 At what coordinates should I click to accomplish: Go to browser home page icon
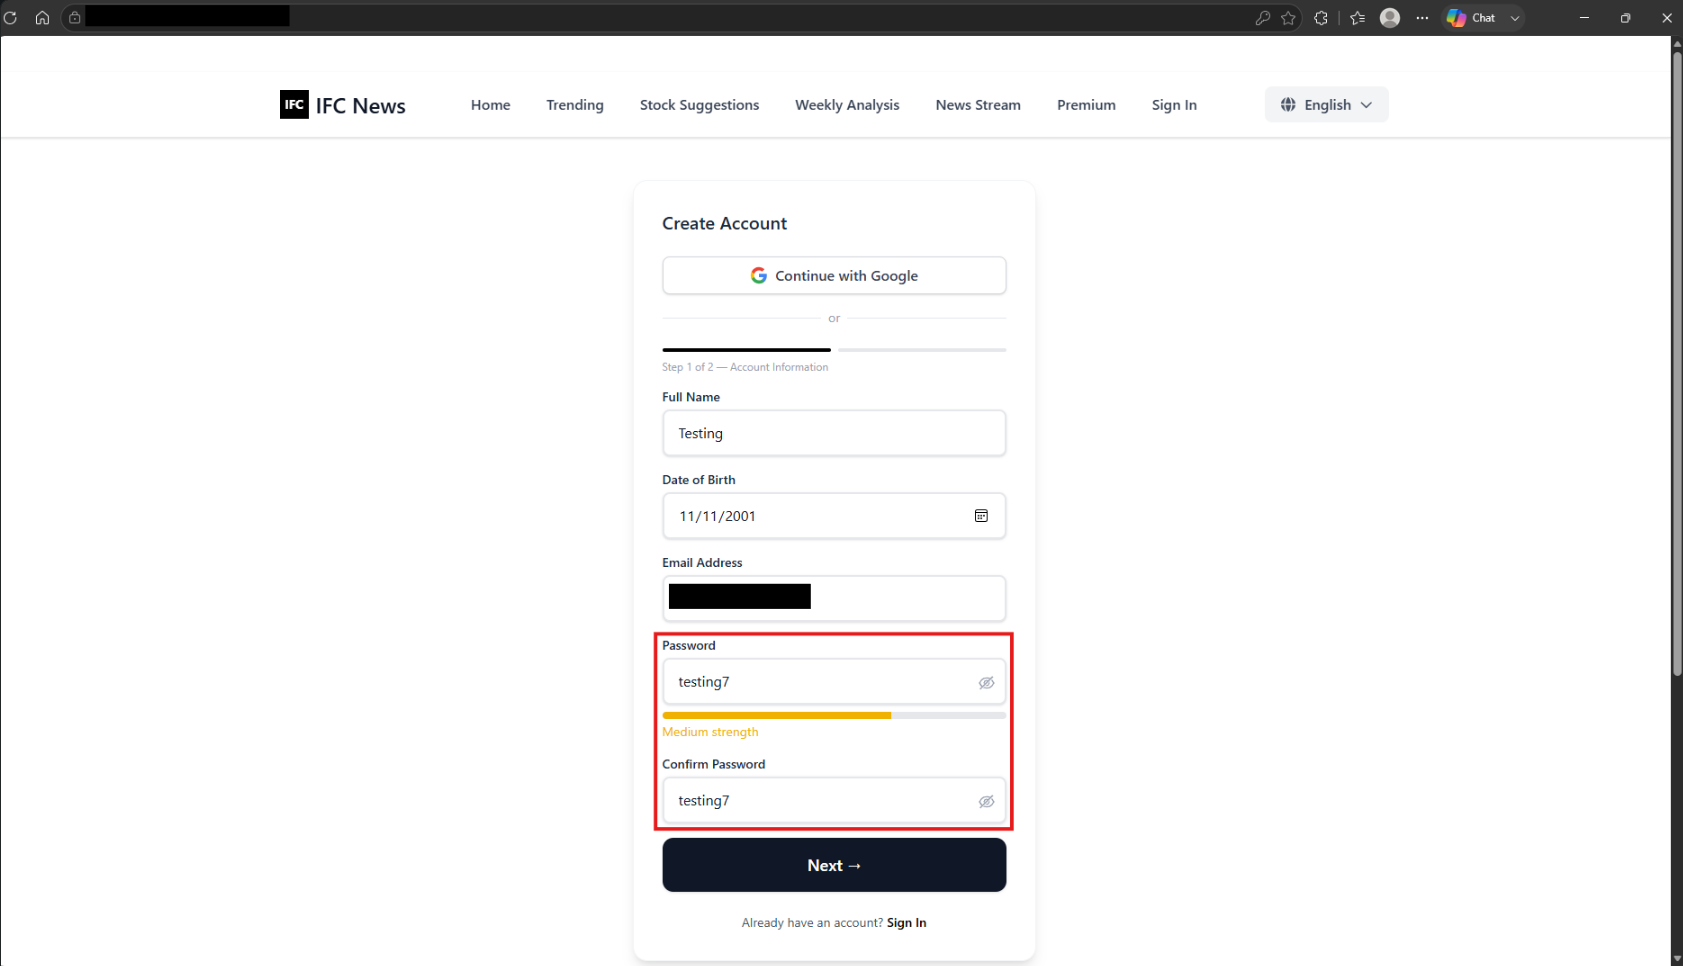[42, 18]
